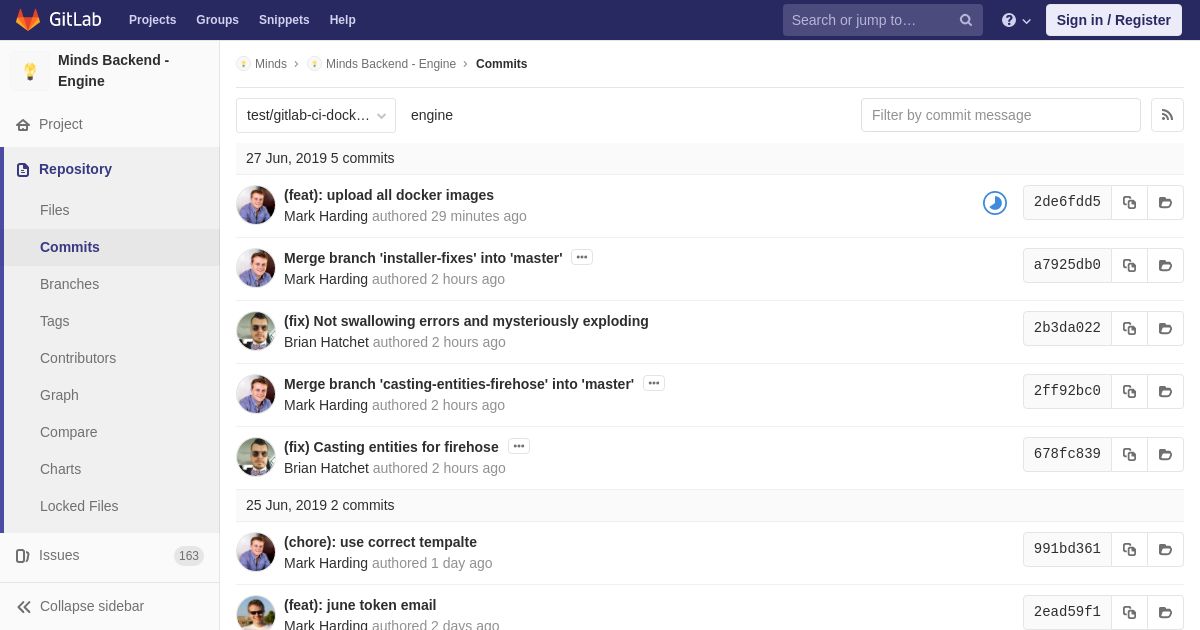Open the Projects menu in the top bar
Image resolution: width=1200 pixels, height=630 pixels.
152,20
